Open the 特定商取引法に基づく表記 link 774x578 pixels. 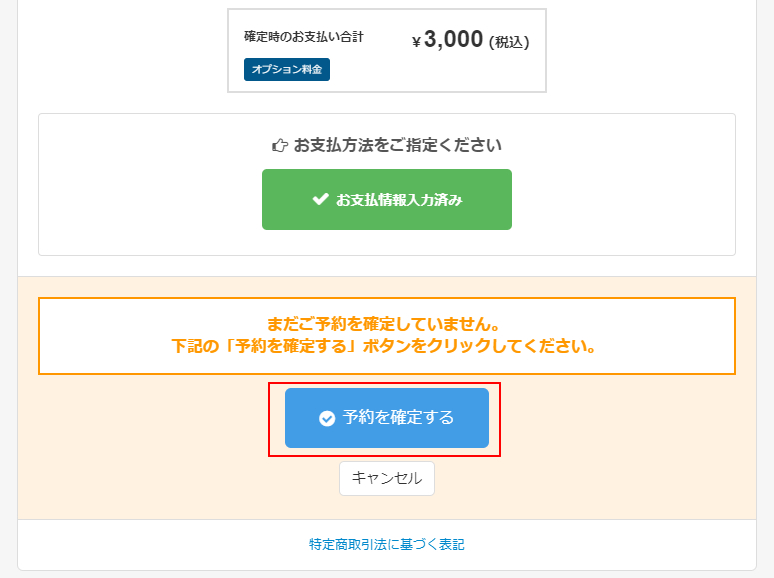click(386, 545)
